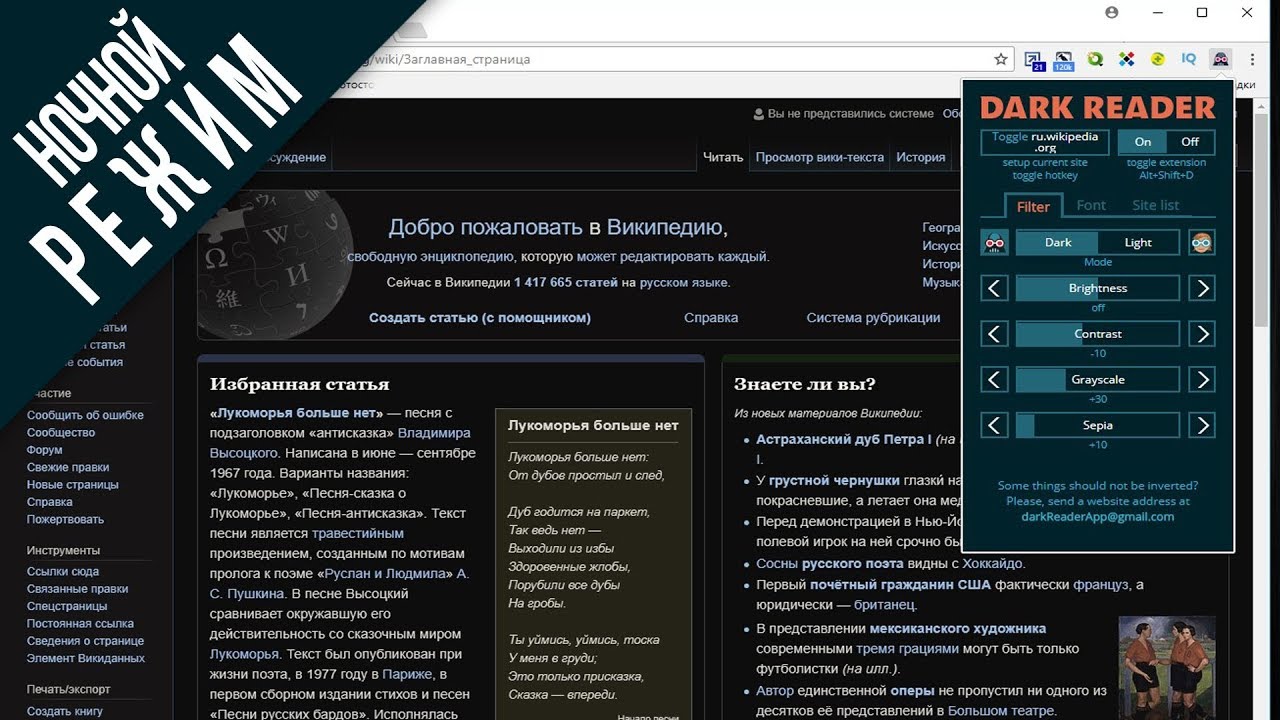Click the Dark Reader extension icon in toolbar
The height and width of the screenshot is (720, 1280).
click(1220, 59)
